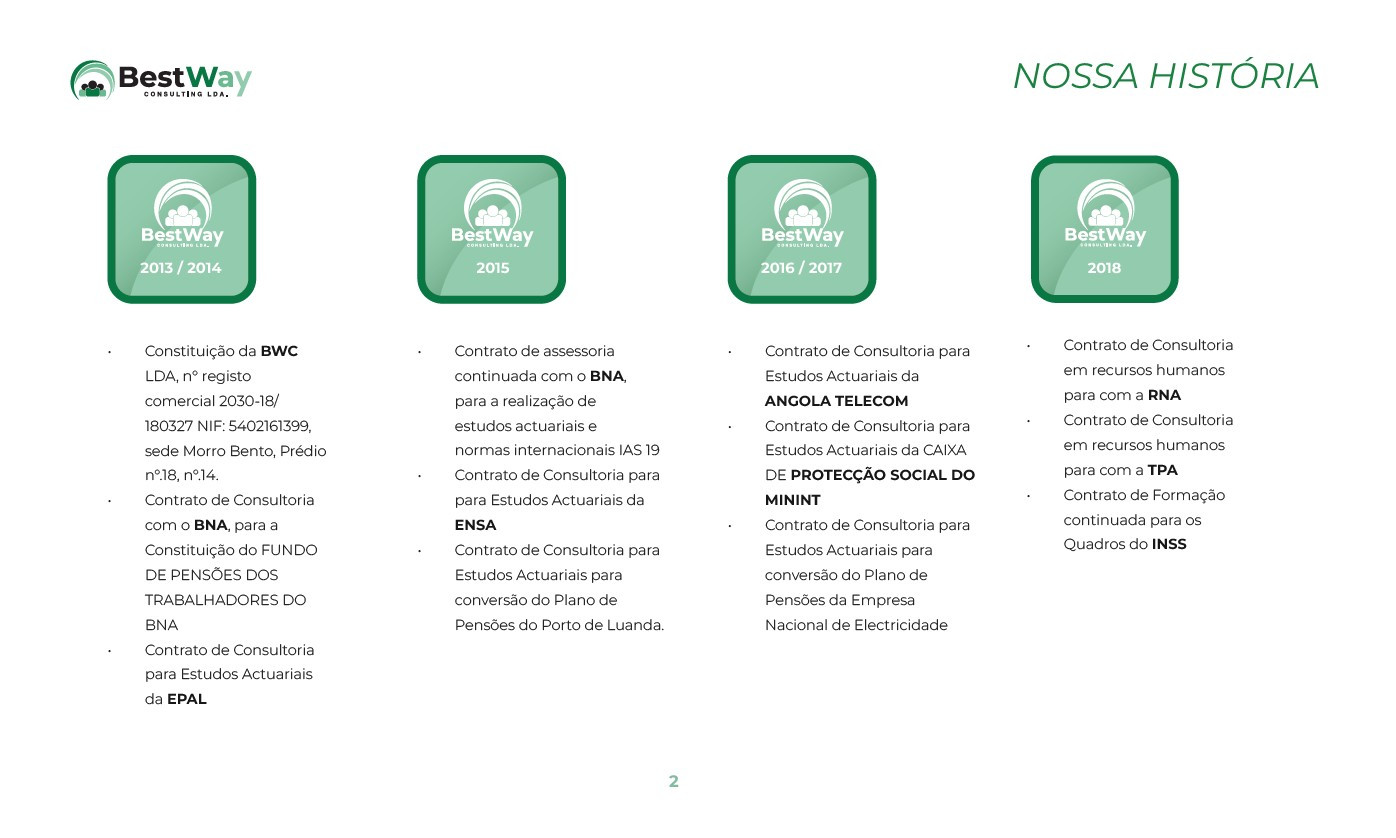Click the Porto de Luanda text line

pyautogui.click(x=559, y=625)
